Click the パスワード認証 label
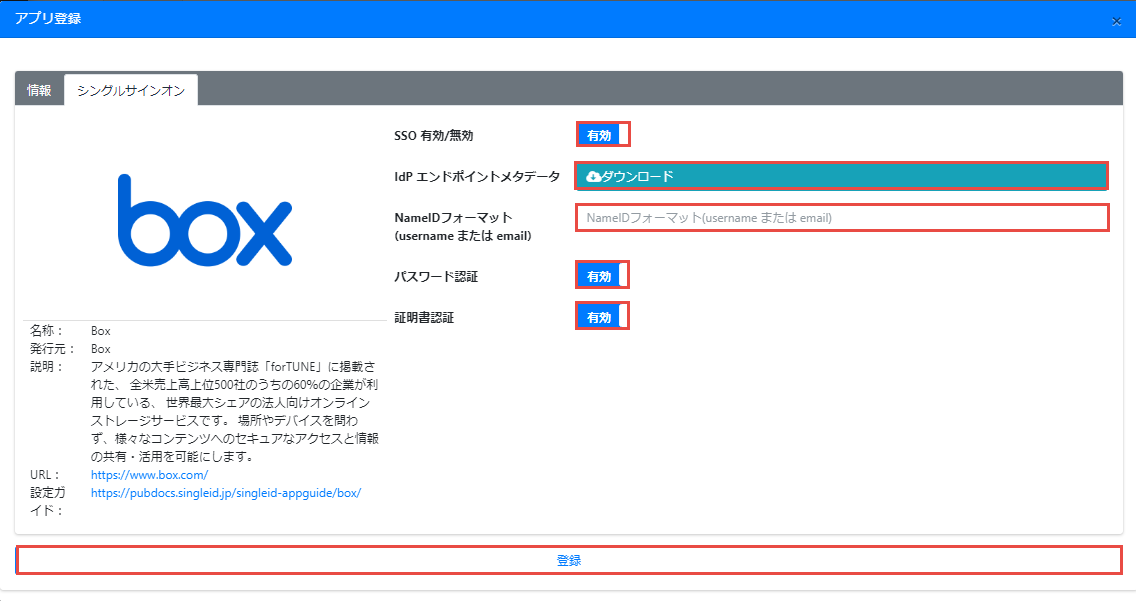This screenshot has height=601, width=1136. point(436,276)
